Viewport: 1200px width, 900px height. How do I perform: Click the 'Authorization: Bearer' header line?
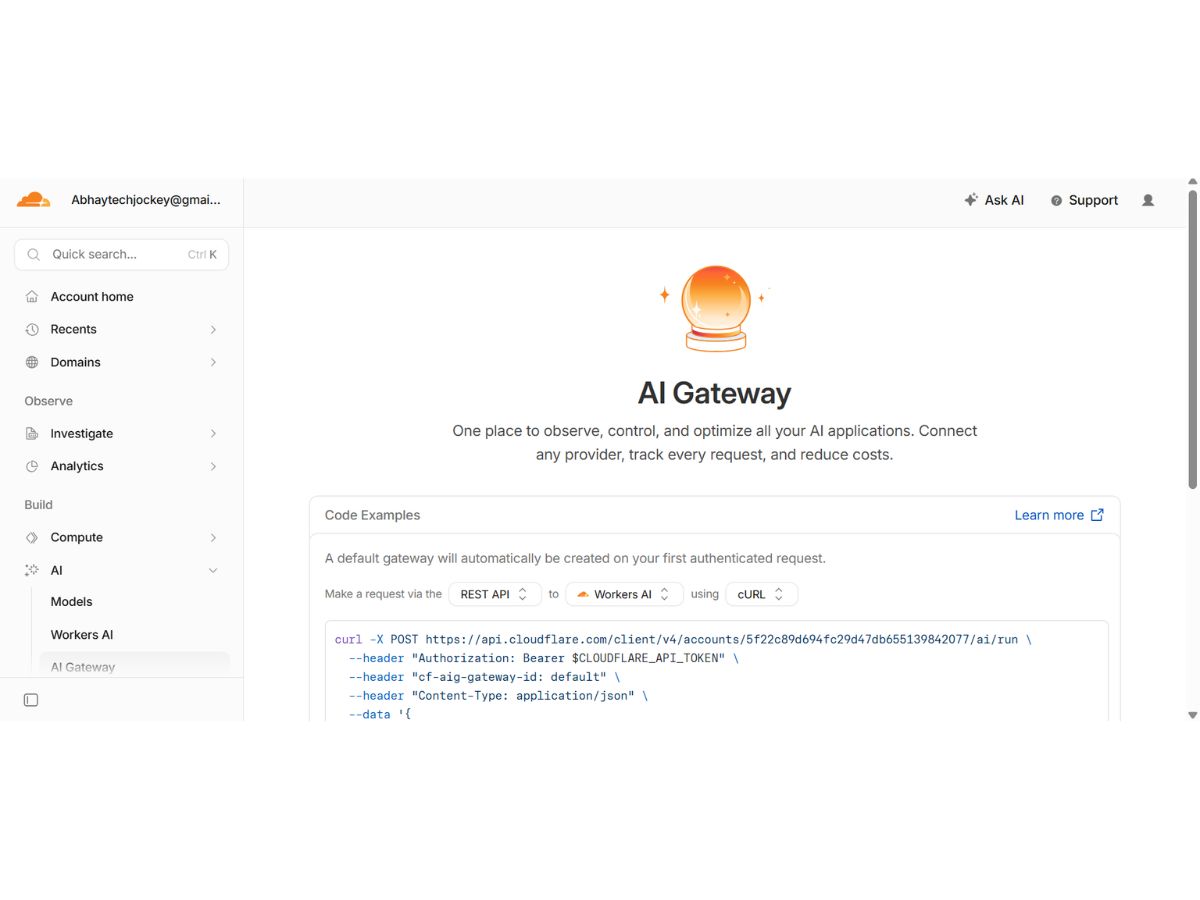click(x=543, y=658)
